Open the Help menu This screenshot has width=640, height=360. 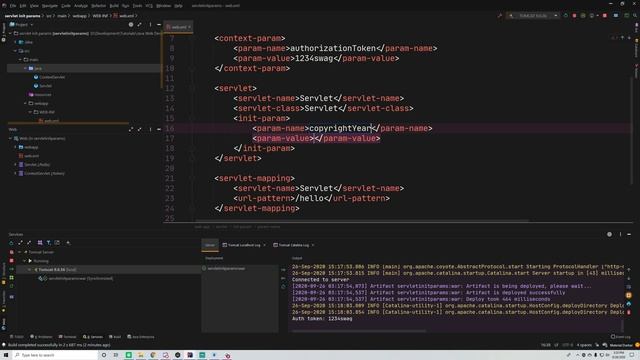[x=178, y=6]
